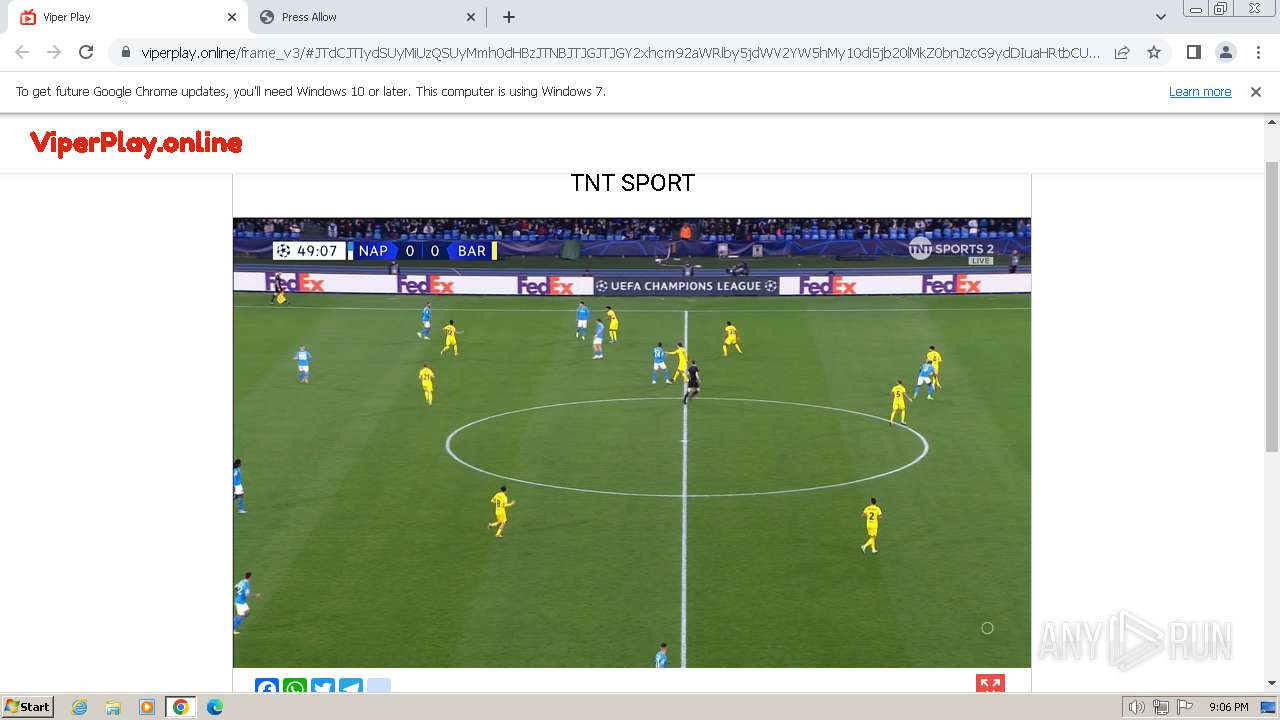This screenshot has width=1280, height=720.
Task: Go back to previous page
Action: (22, 53)
